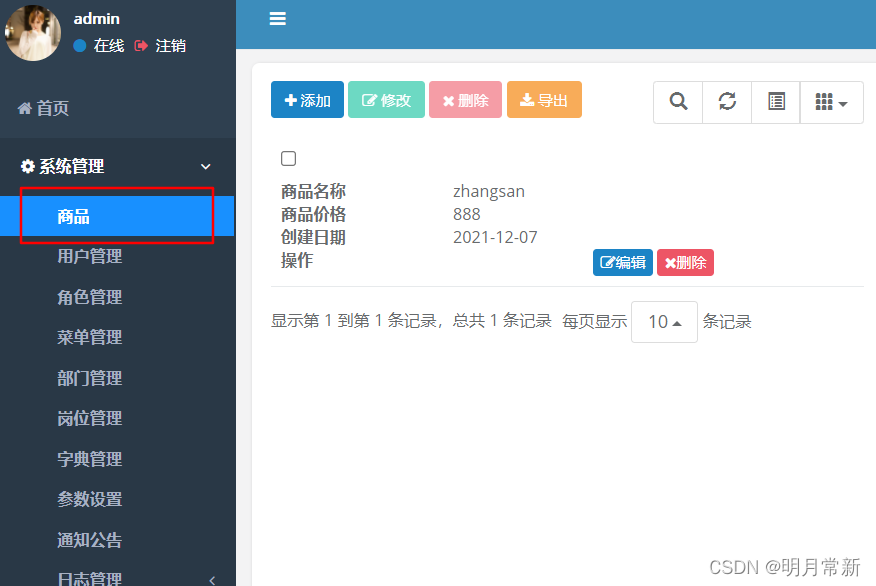876x586 pixels.
Task: Click the blue 添加 button
Action: point(307,100)
